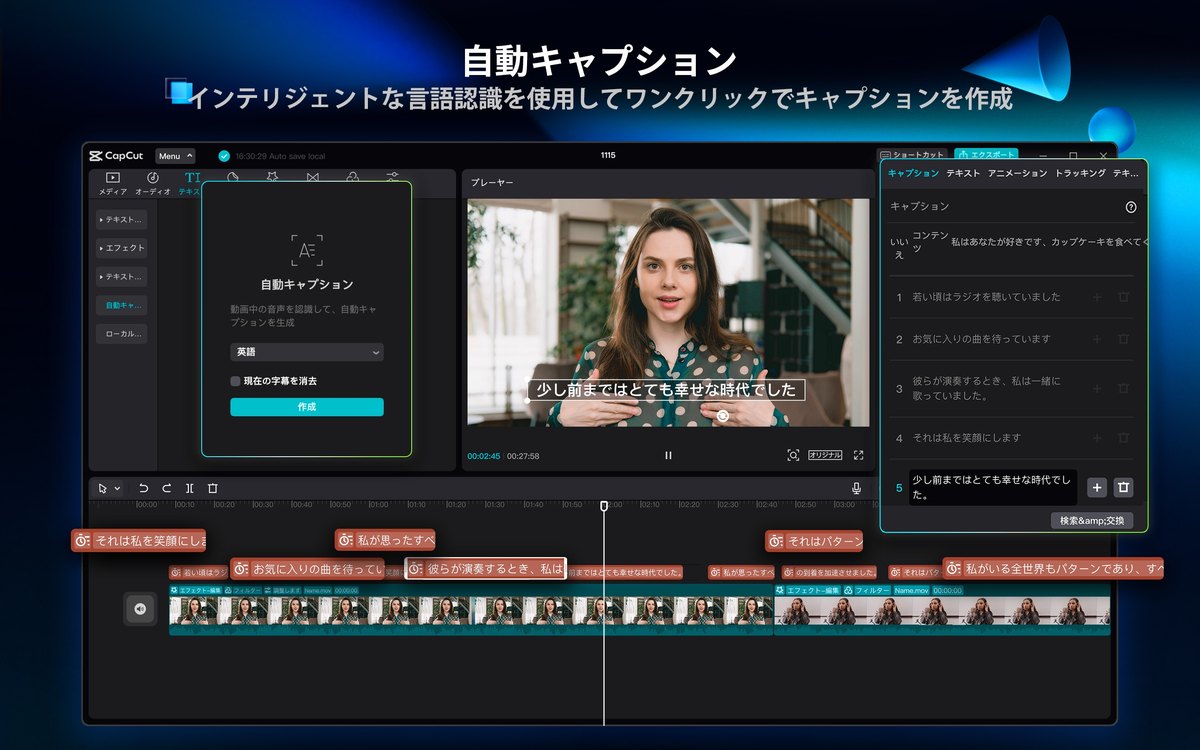Screen dimensions: 1200x750
Task: Click the ショートカット keyboard shortcut button
Action: pyautogui.click(x=912, y=155)
